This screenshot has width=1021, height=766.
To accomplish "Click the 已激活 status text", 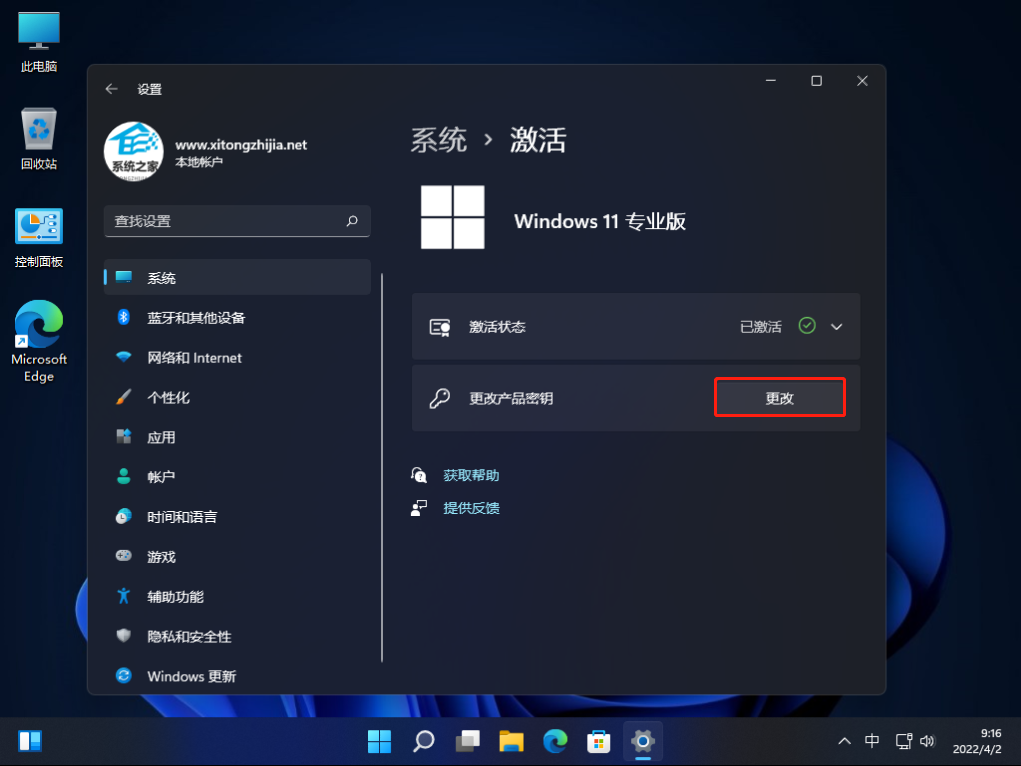I will pos(761,326).
